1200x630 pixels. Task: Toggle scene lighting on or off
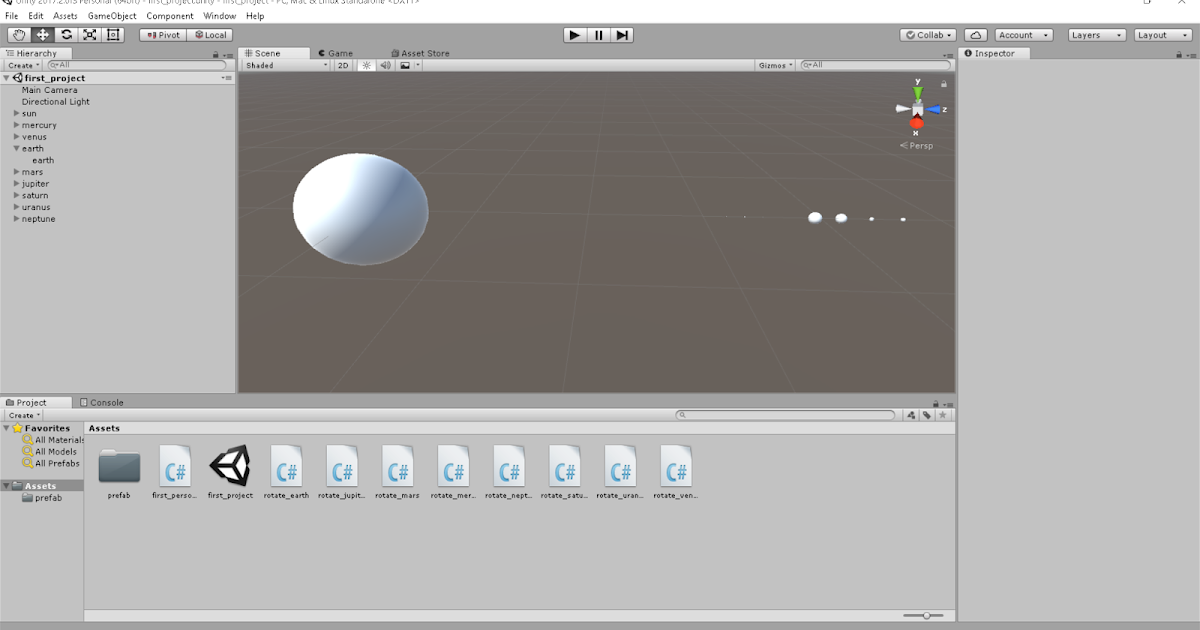(368, 64)
